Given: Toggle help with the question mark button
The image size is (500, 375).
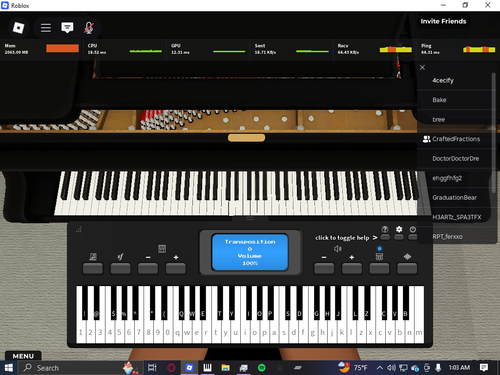Looking at the screenshot, I should click(385, 237).
